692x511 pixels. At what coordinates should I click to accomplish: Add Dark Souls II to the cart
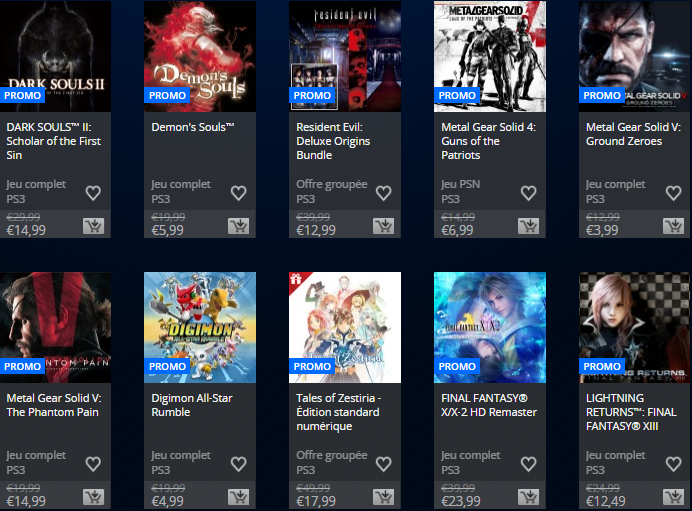point(93,226)
